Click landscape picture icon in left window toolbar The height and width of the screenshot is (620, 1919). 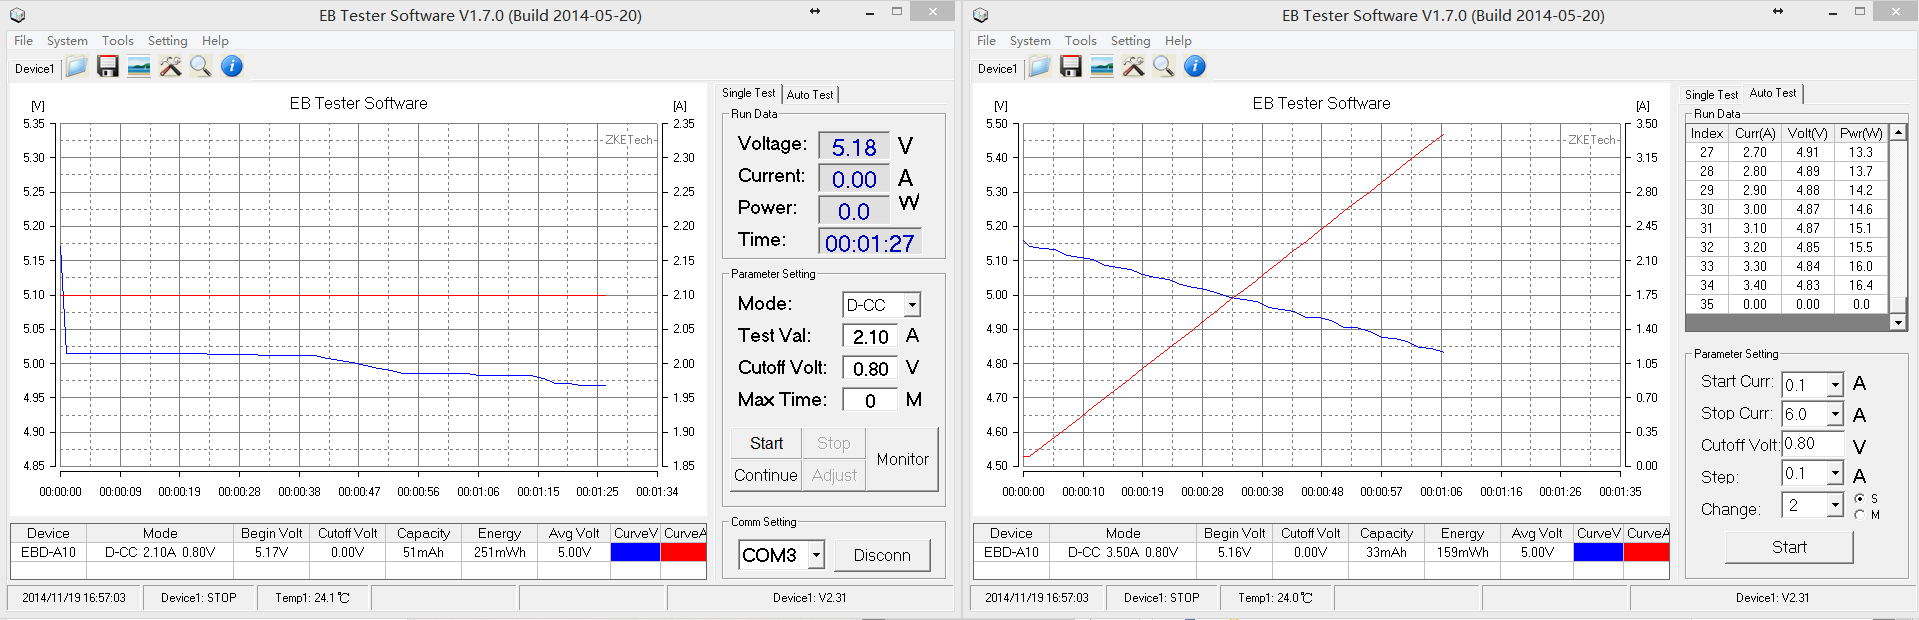[139, 67]
